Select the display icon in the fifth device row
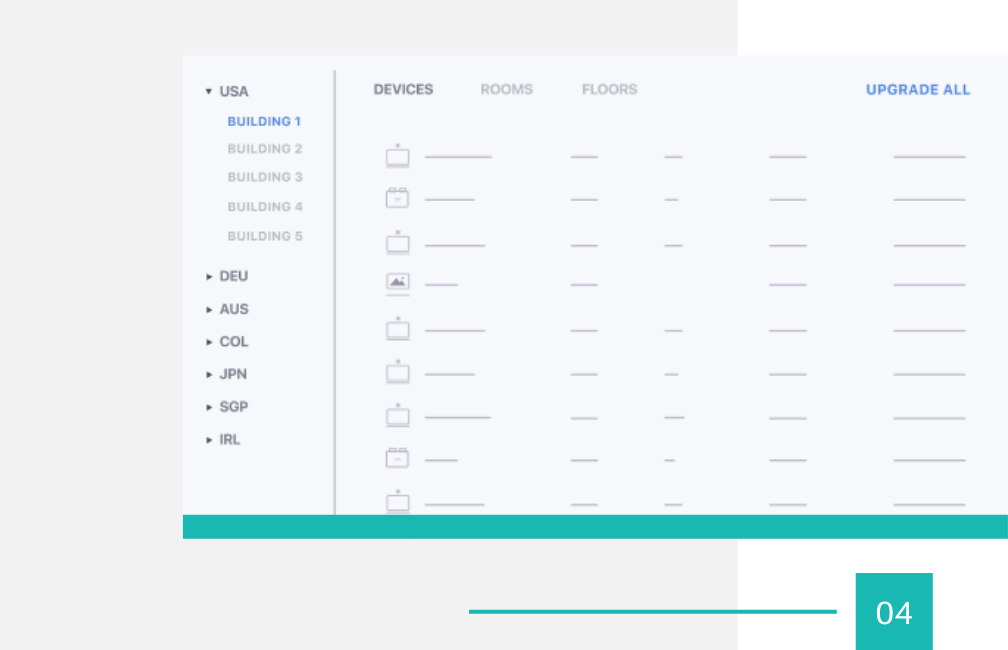This screenshot has height=650, width=1008. click(398, 329)
